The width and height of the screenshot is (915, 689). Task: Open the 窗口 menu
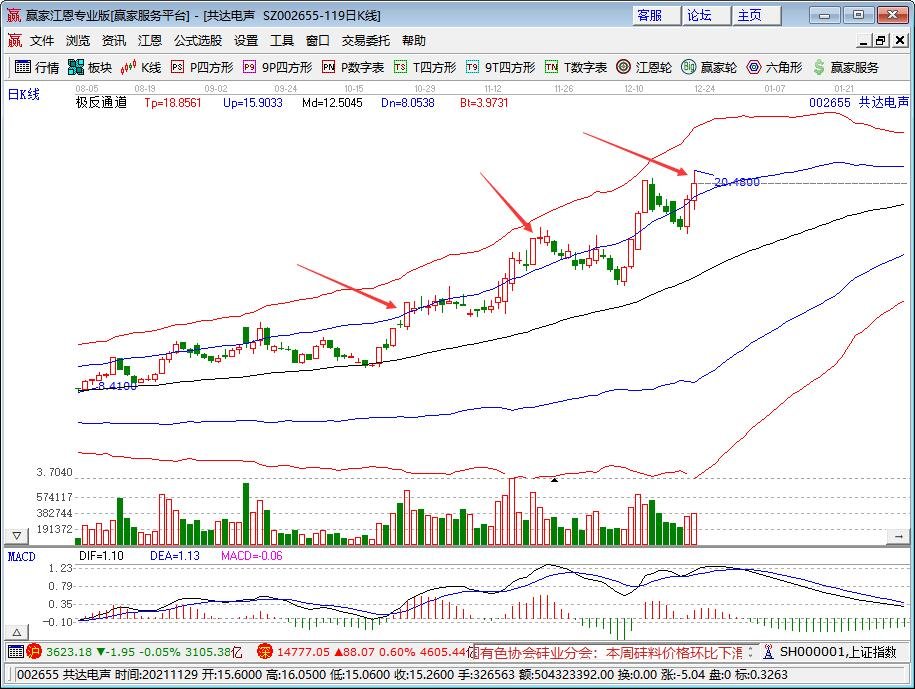point(317,41)
